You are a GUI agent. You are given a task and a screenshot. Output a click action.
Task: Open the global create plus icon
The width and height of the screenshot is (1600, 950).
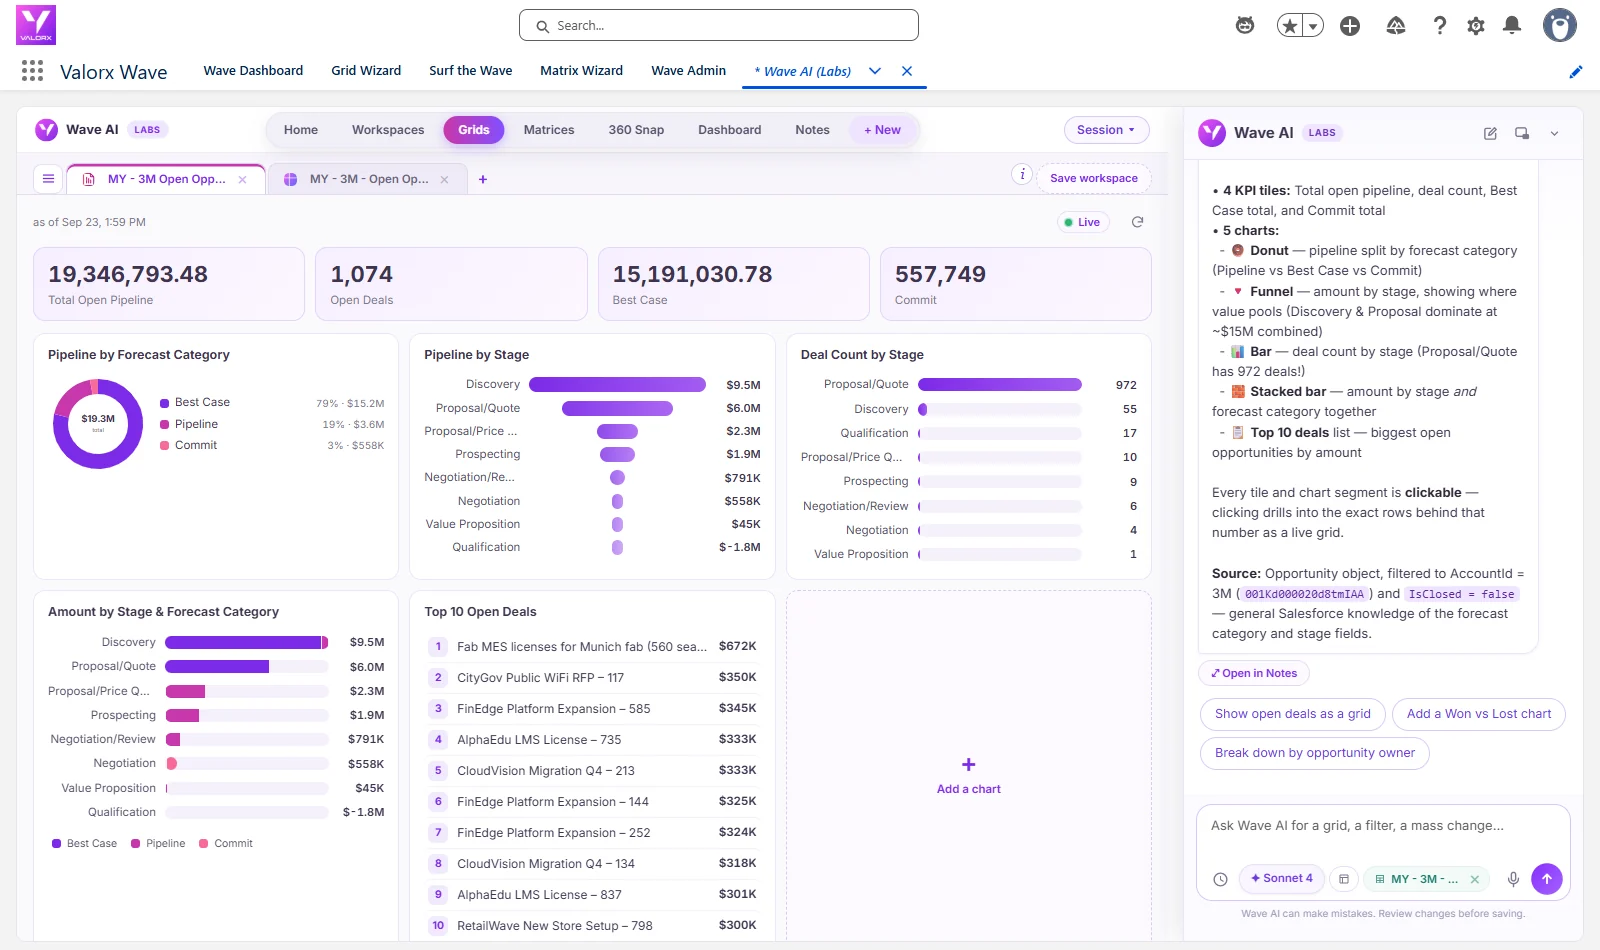click(x=1350, y=26)
